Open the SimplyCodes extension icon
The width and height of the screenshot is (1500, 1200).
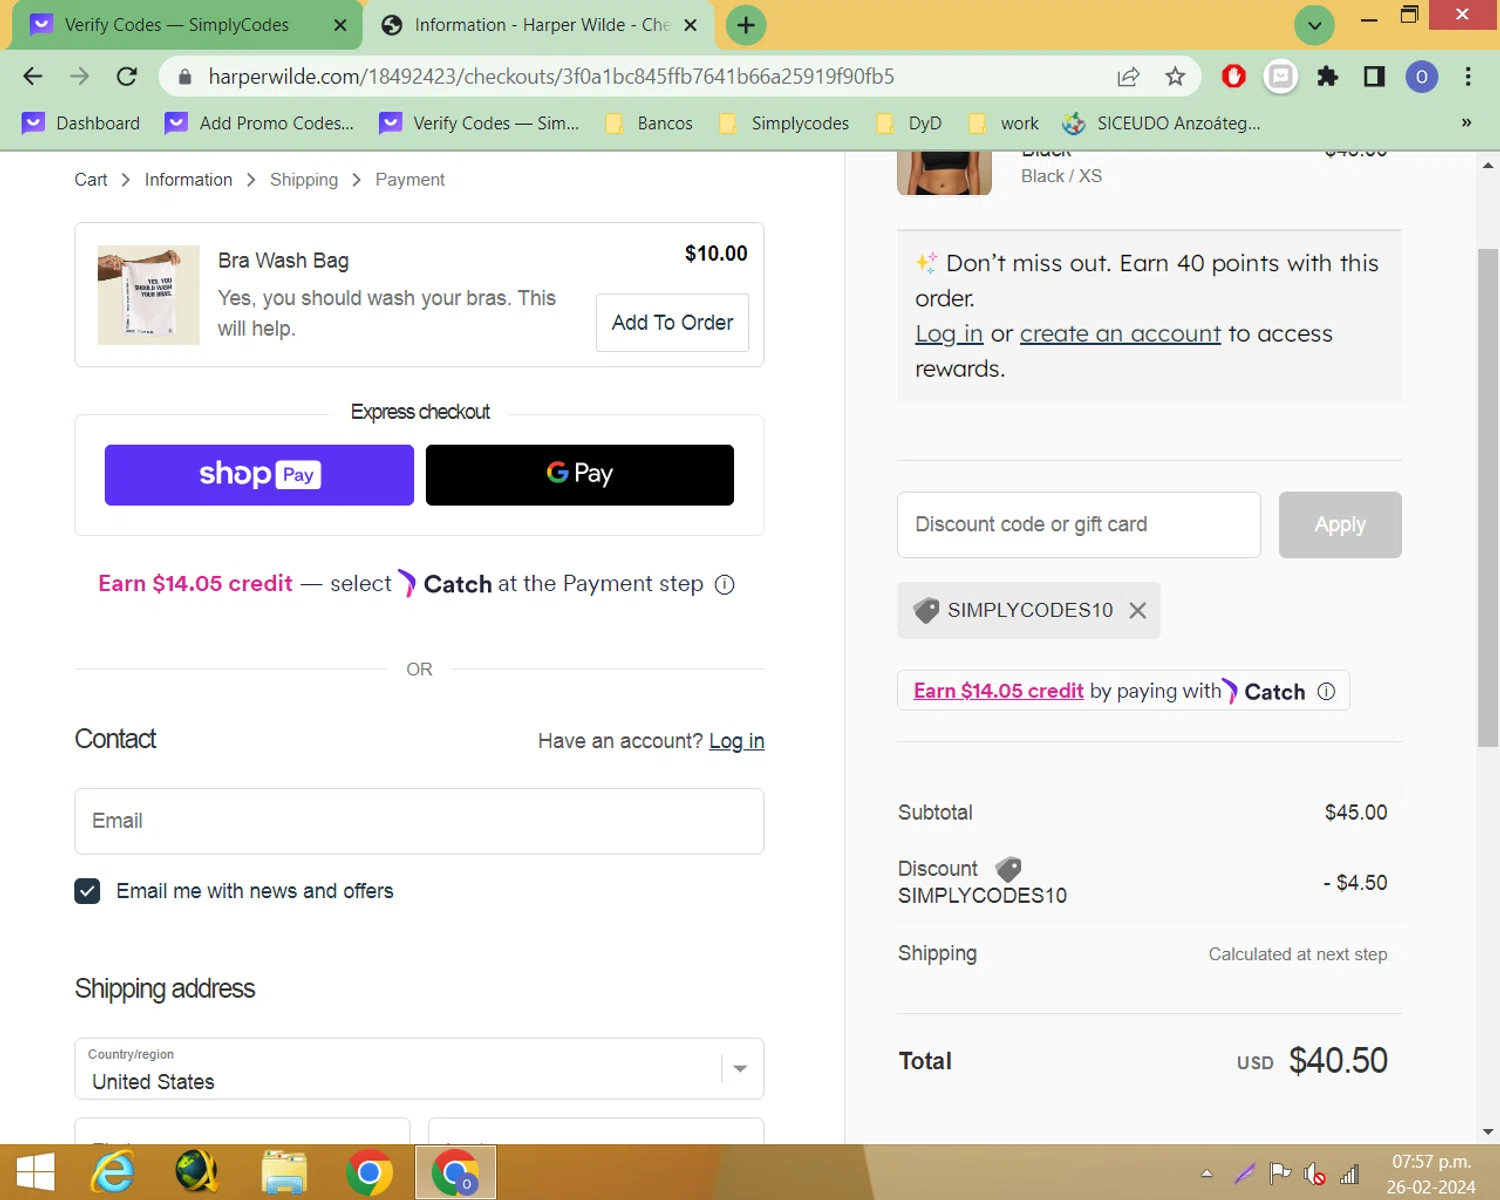click(x=1280, y=76)
